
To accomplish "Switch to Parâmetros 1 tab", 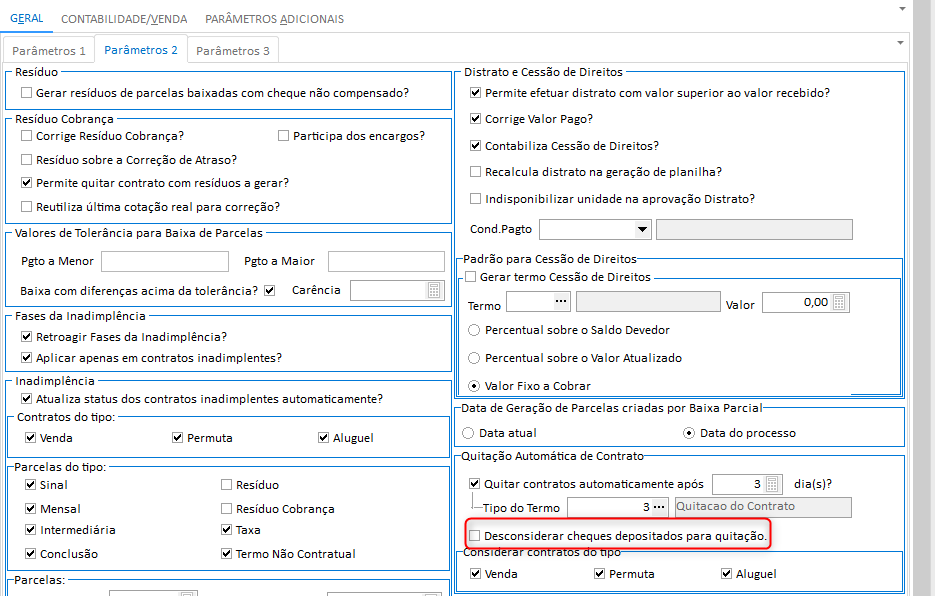I will point(49,50).
